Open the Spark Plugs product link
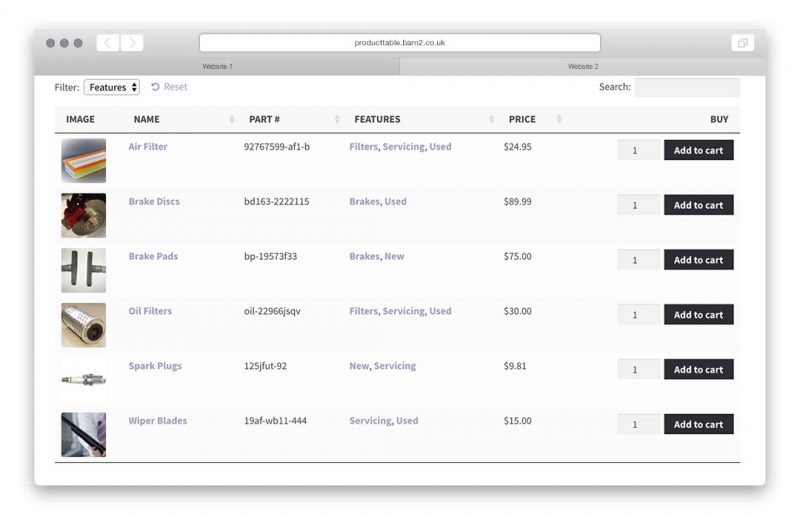 (155, 366)
